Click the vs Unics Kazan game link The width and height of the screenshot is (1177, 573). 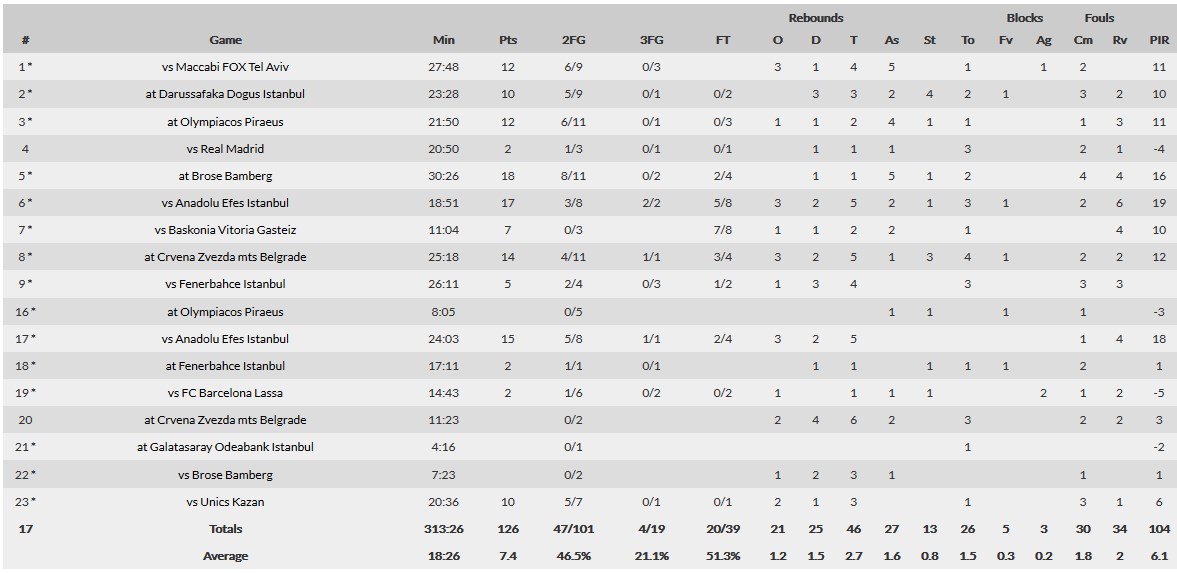[x=225, y=502]
